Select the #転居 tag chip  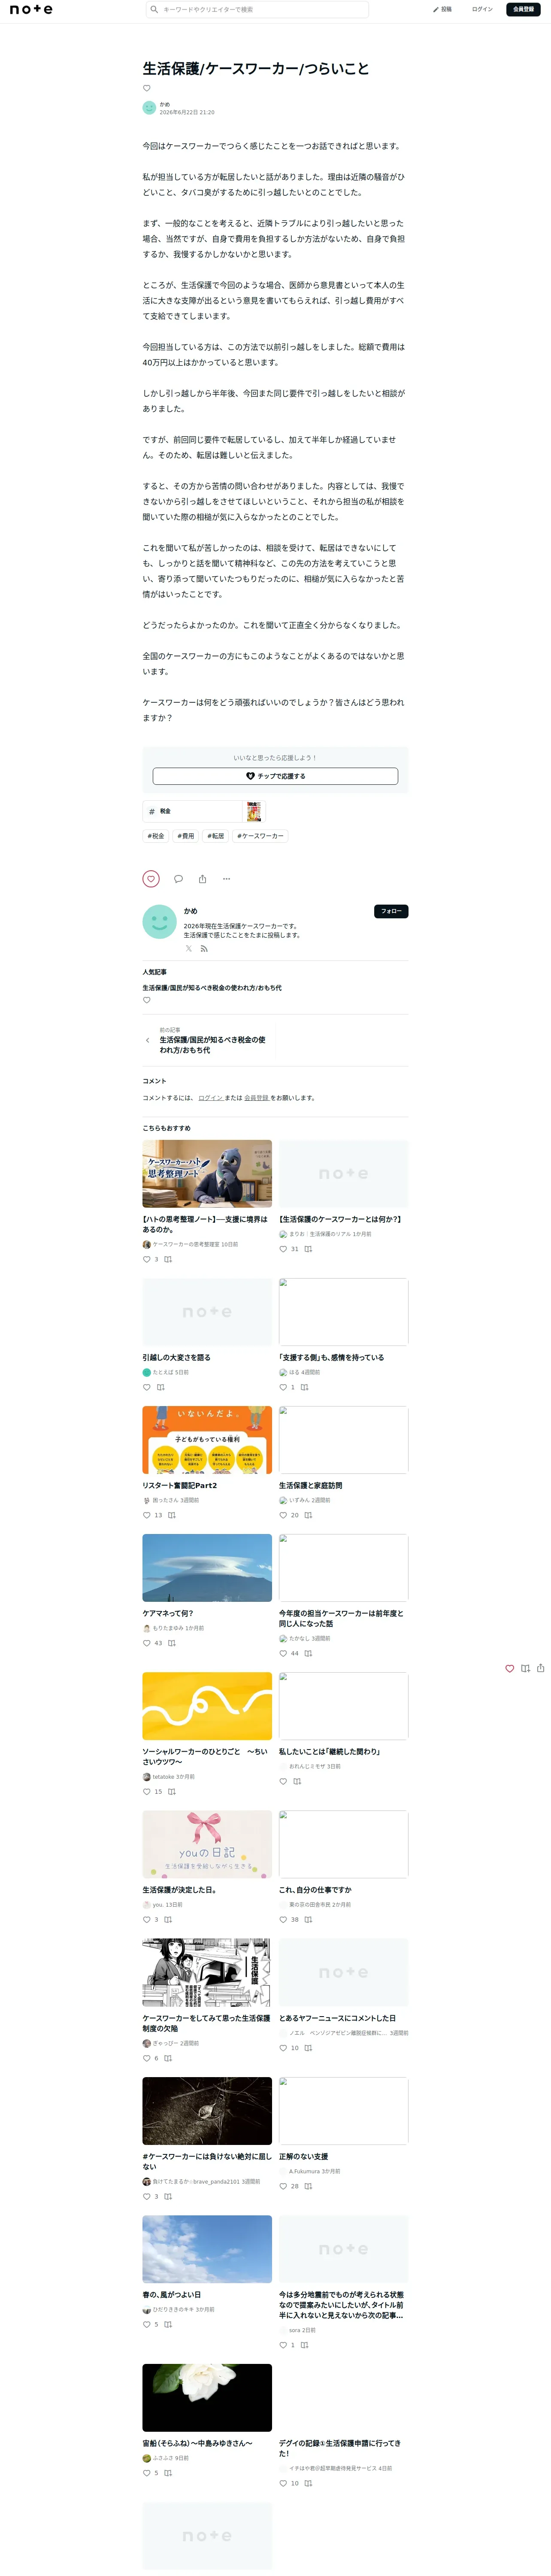coord(216,836)
